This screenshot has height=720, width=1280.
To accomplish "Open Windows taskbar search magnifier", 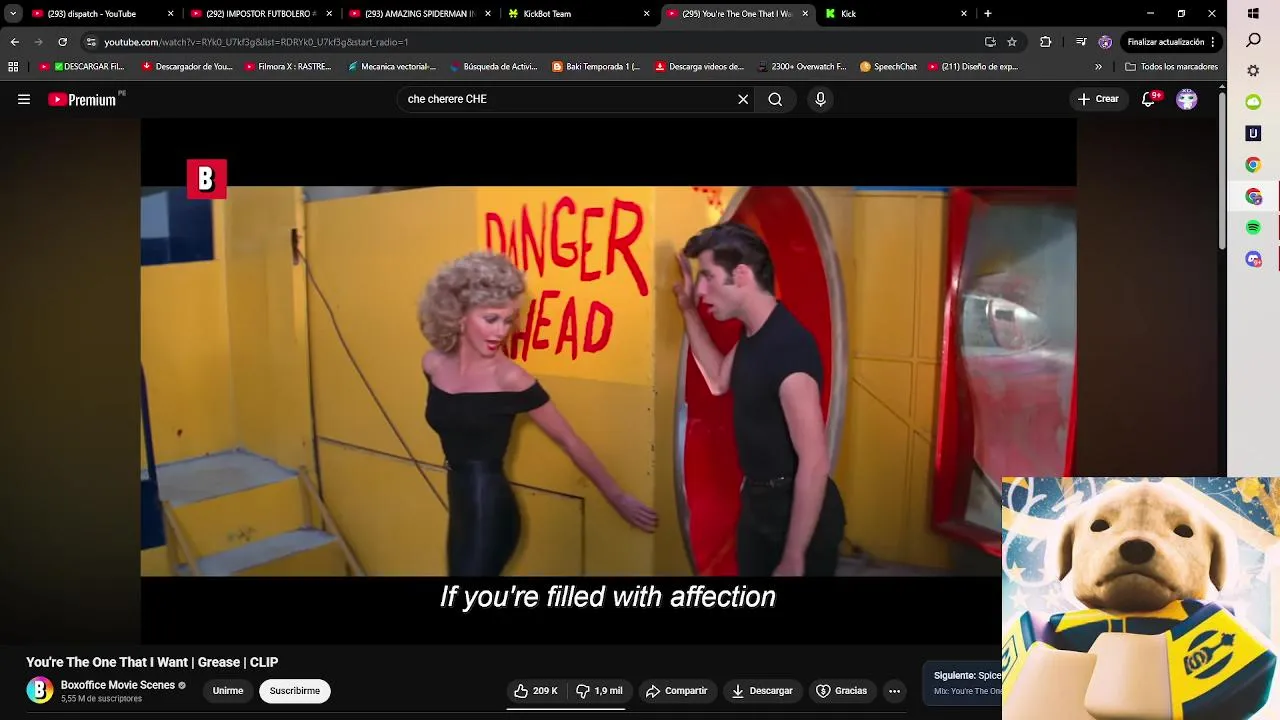I will tap(1253, 41).
